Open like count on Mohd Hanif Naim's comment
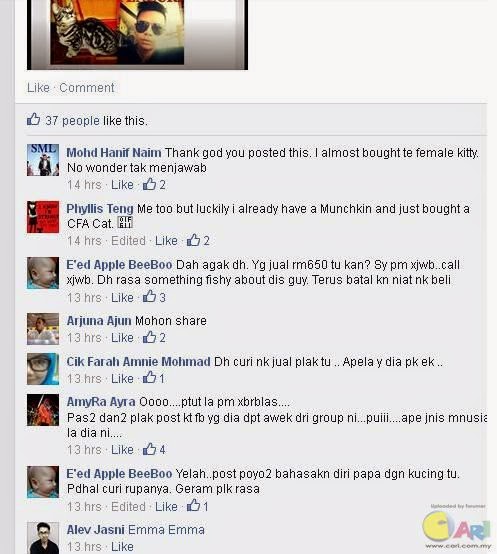Image resolution: width=497 pixels, height=554 pixels. [x=154, y=184]
